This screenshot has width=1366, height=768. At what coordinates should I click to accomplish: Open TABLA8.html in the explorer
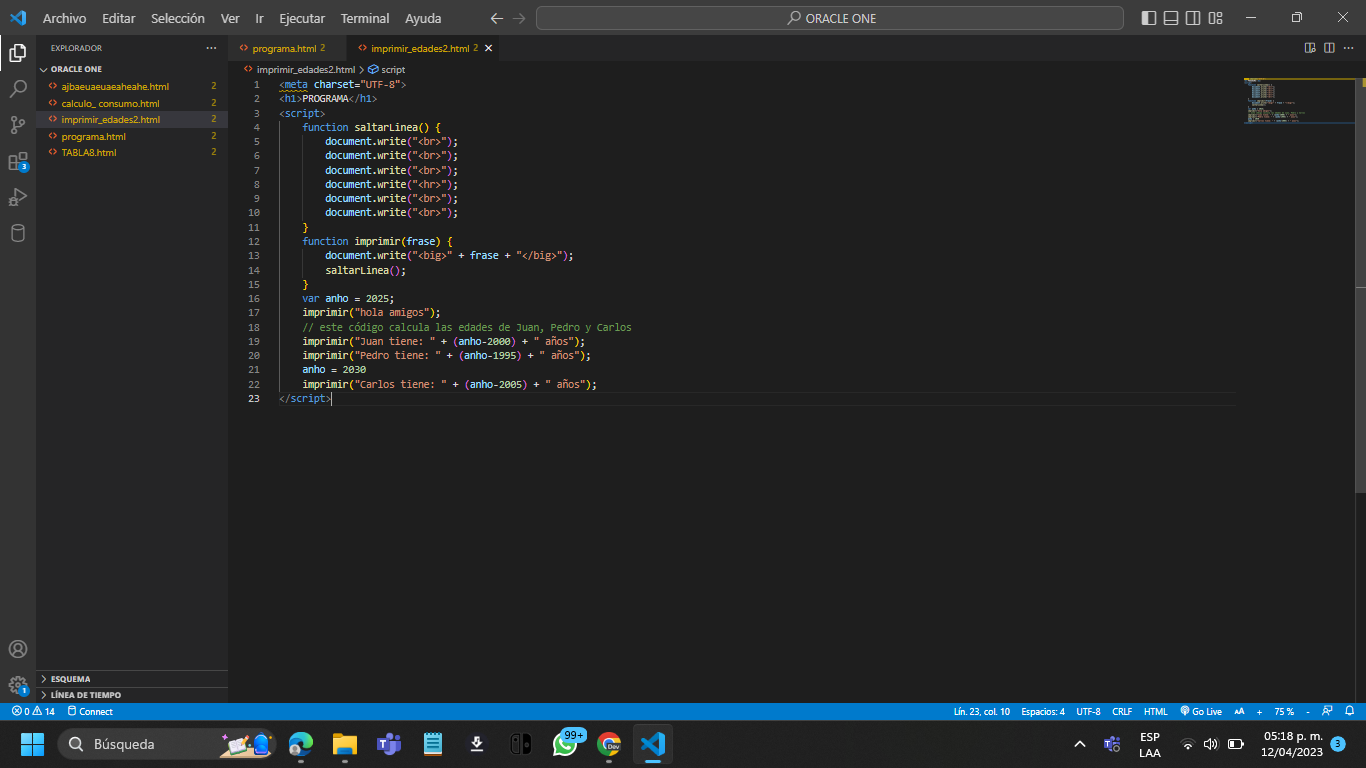click(132, 152)
